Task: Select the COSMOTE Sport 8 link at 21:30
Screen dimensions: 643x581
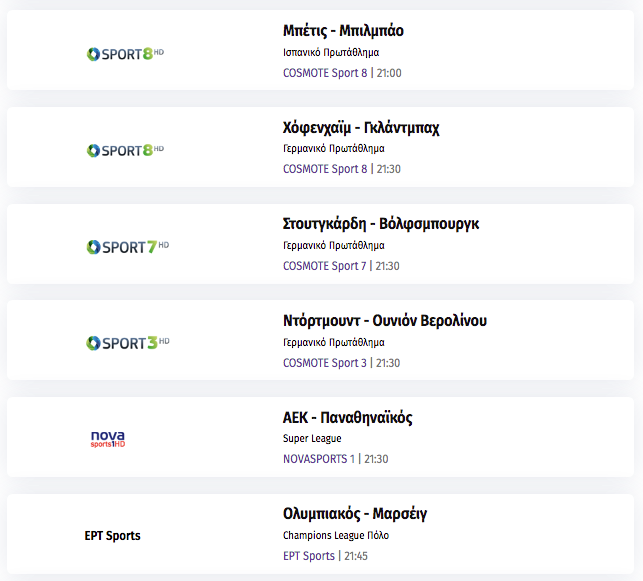Action: [325, 169]
